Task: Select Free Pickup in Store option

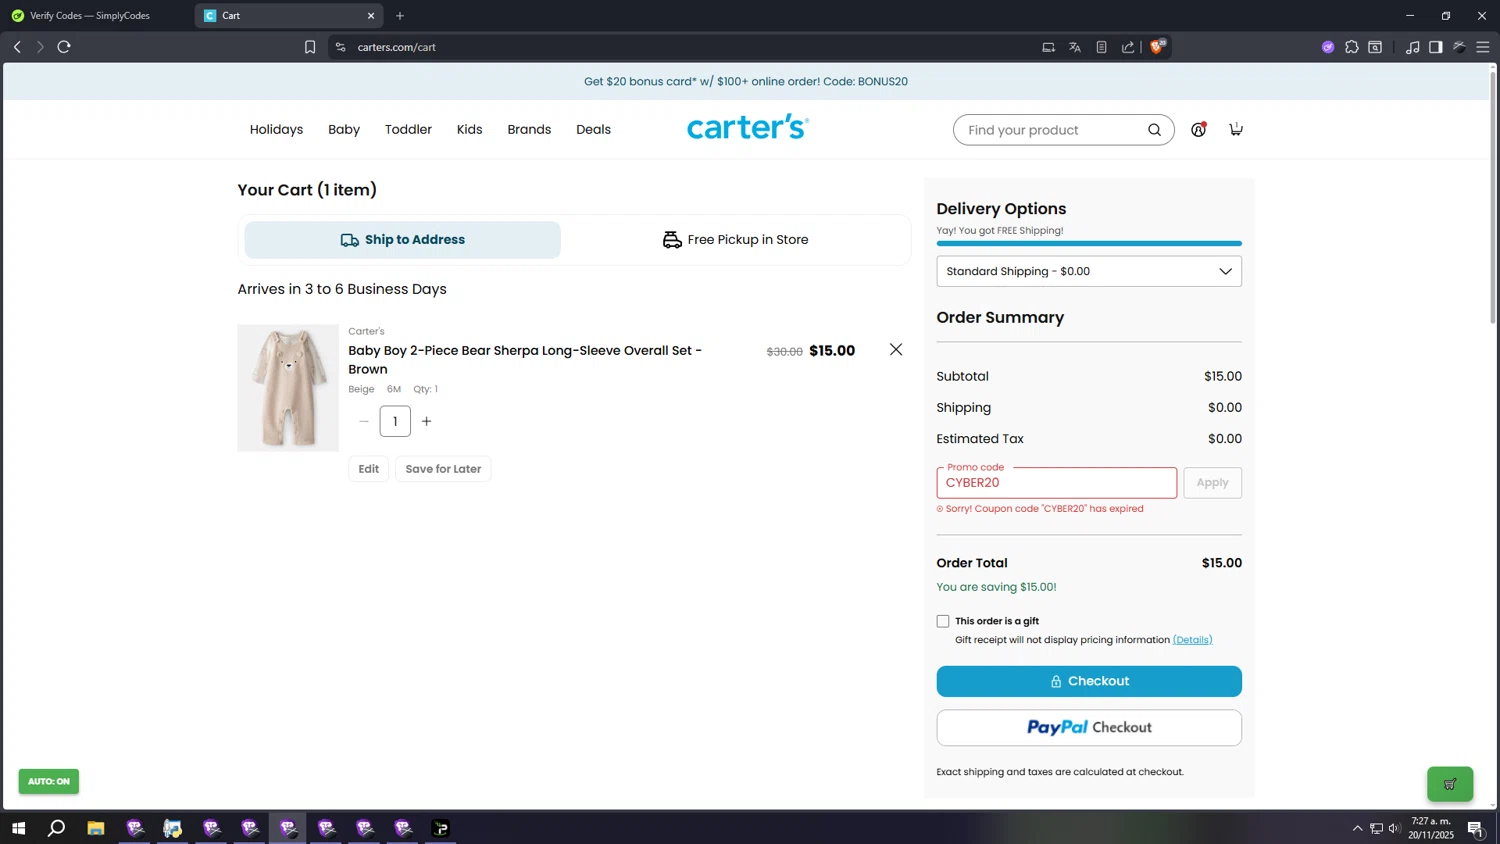Action: pos(735,240)
